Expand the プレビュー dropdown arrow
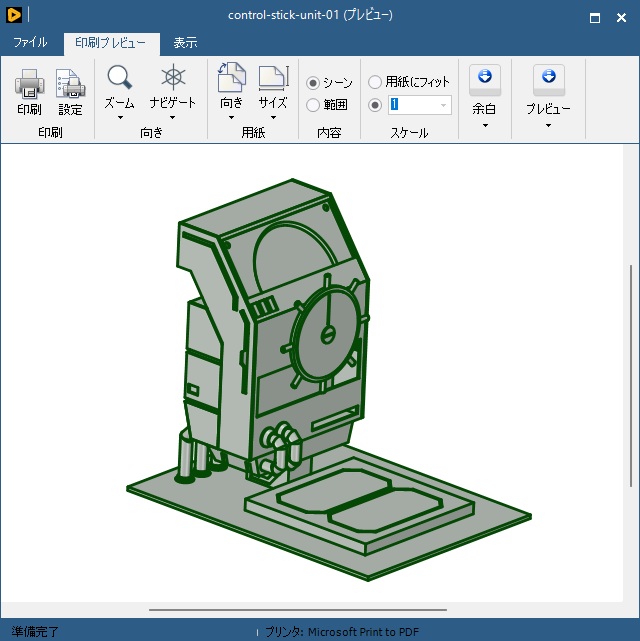Screen dimensions: 640x641 [x=548, y=126]
